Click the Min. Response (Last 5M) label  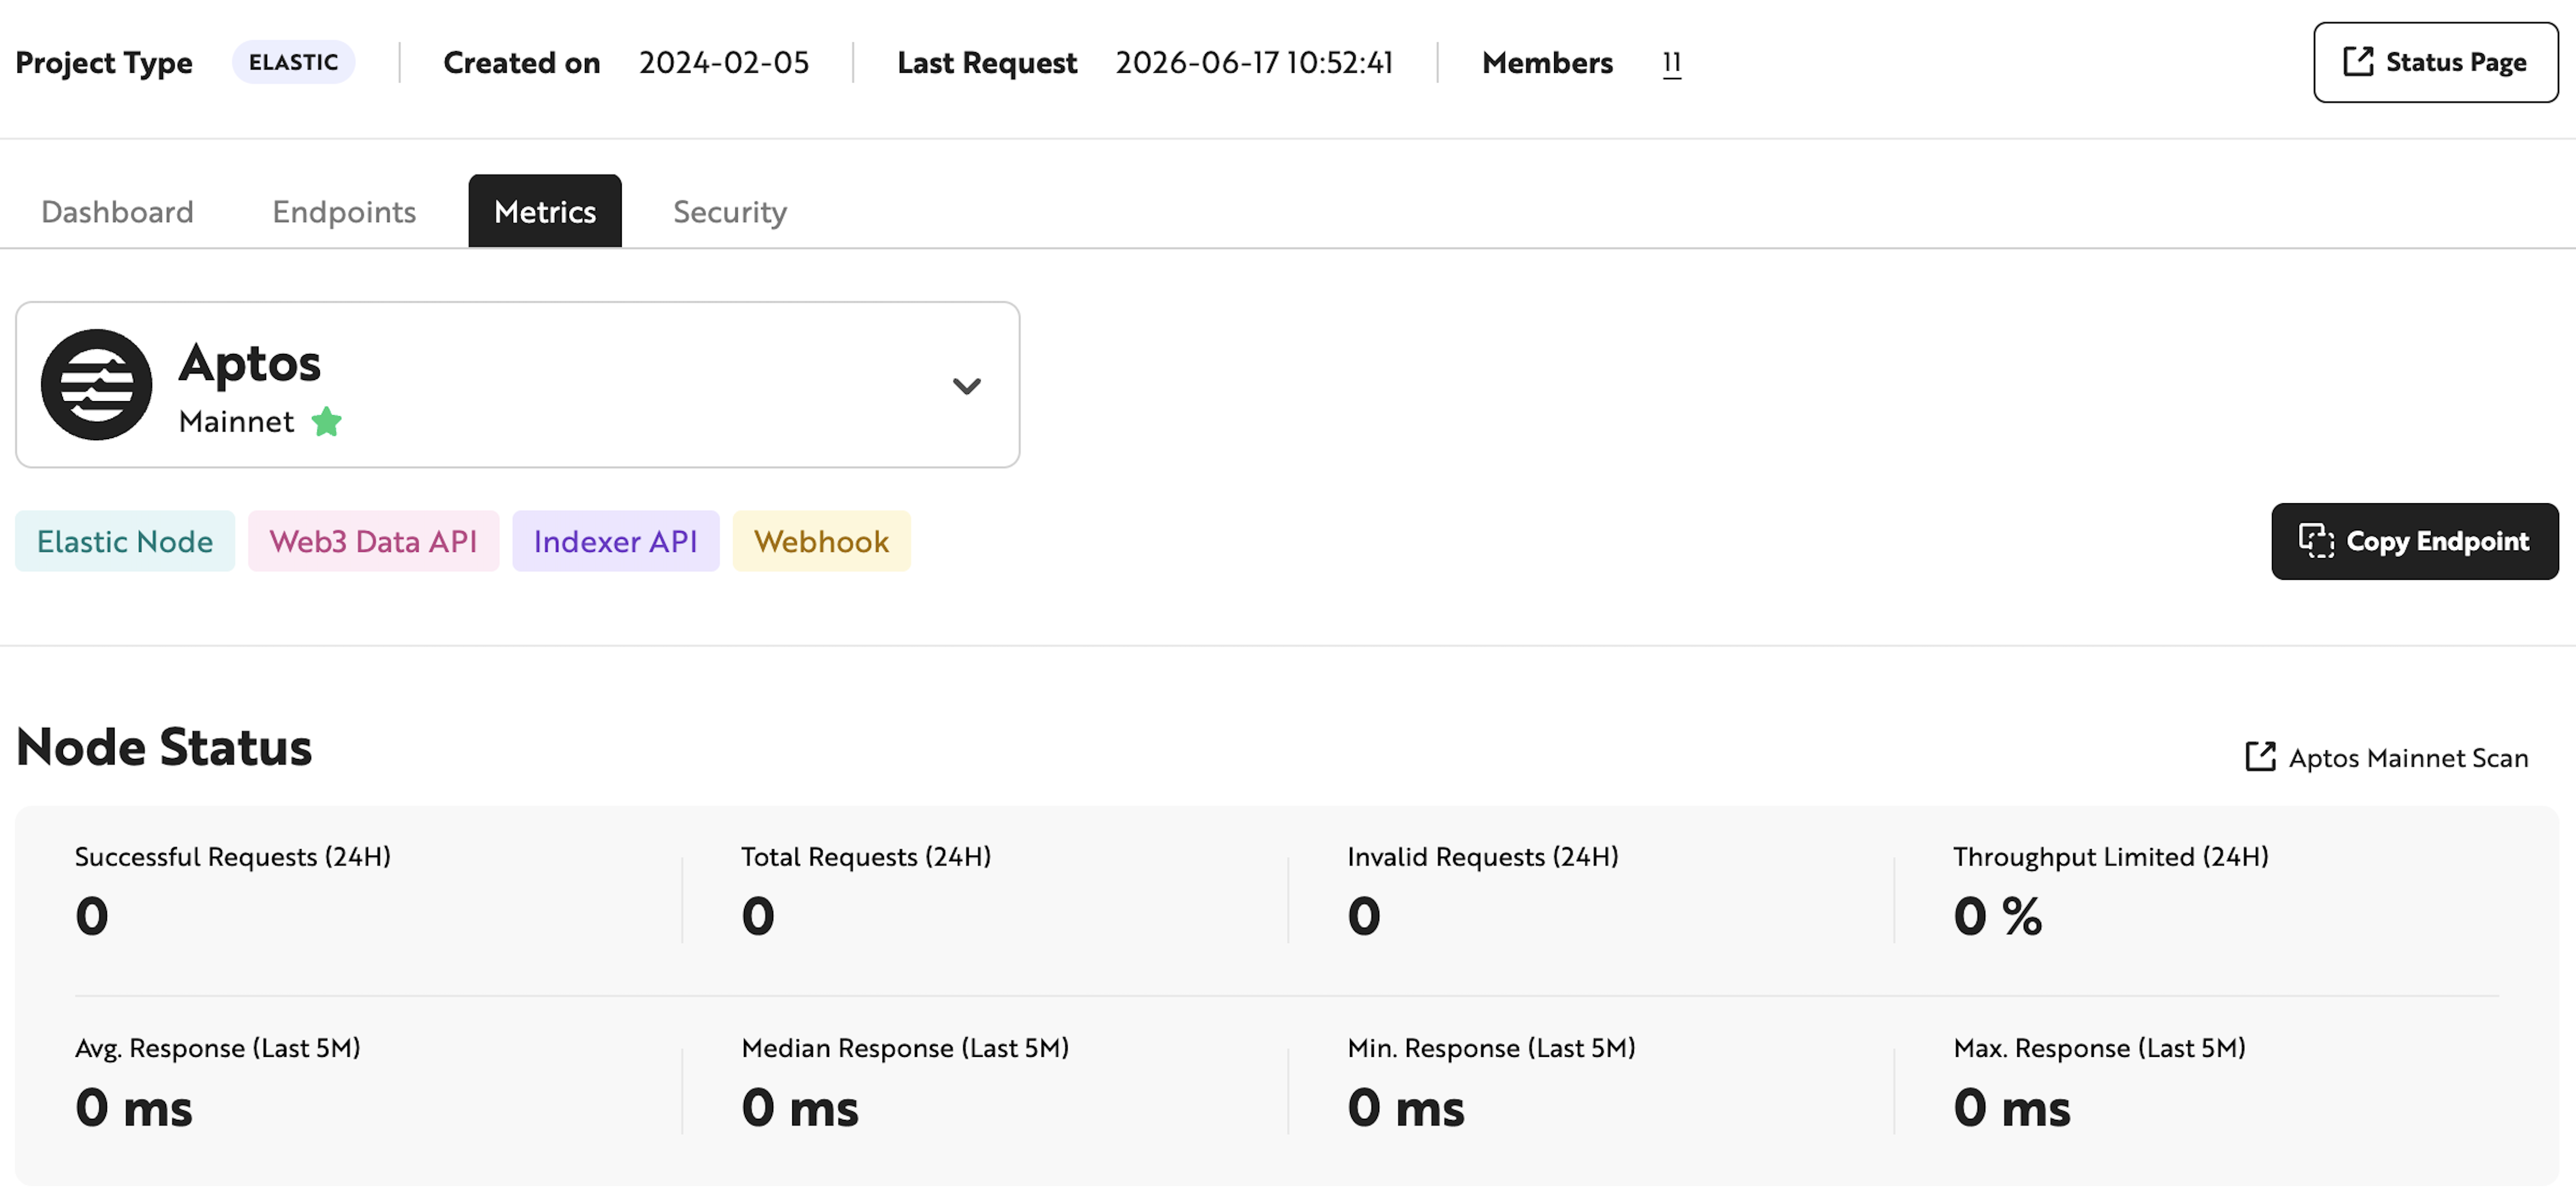point(1491,1048)
